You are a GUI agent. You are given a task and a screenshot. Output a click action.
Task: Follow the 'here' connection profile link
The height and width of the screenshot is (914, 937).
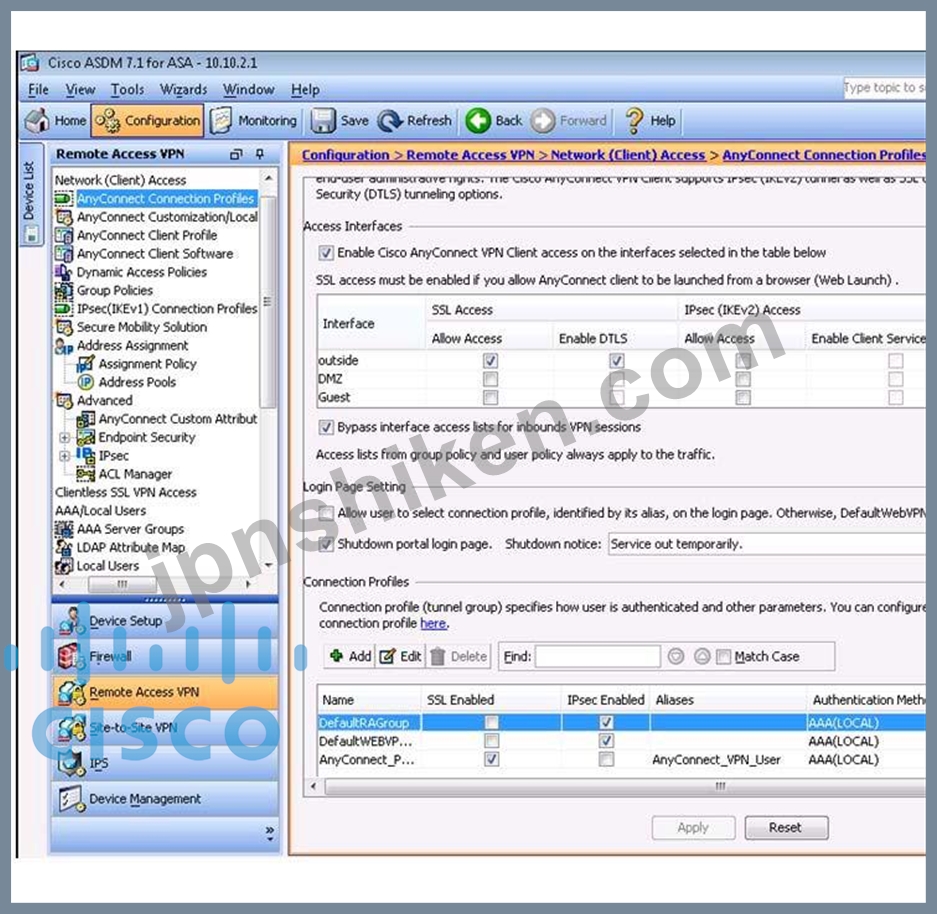click(433, 624)
